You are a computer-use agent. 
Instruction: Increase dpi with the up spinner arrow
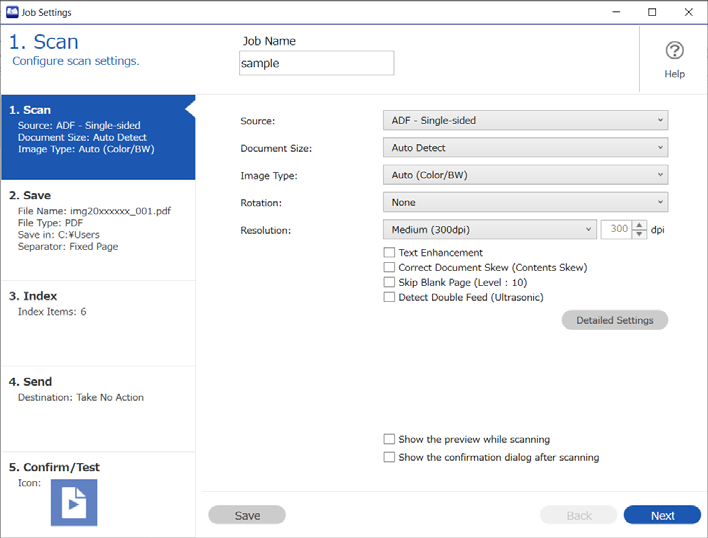click(639, 225)
